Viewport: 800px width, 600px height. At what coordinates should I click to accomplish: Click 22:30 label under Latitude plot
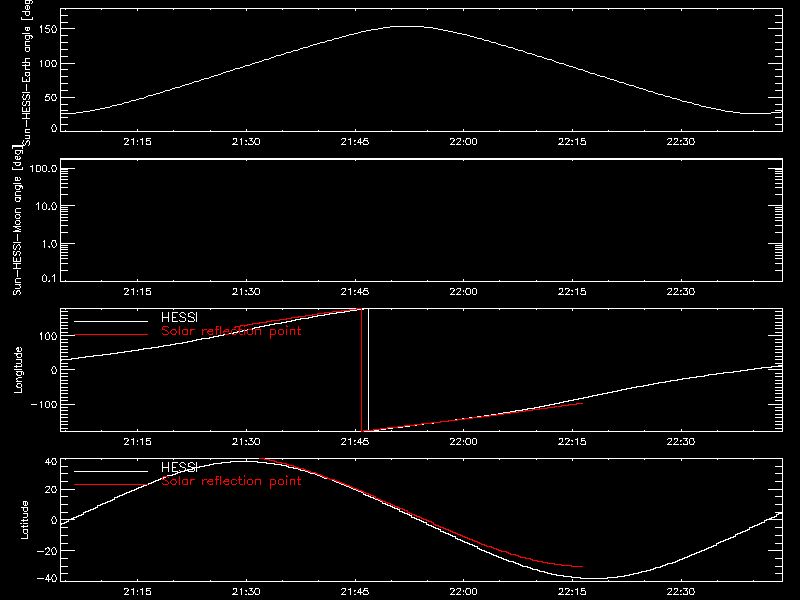click(x=681, y=592)
